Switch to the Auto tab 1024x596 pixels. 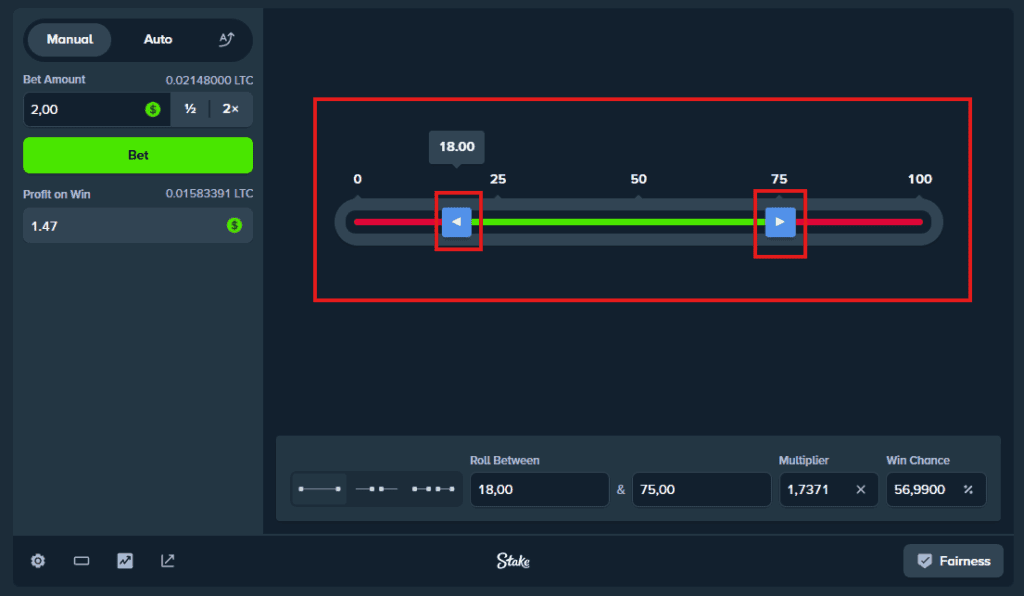tap(158, 40)
